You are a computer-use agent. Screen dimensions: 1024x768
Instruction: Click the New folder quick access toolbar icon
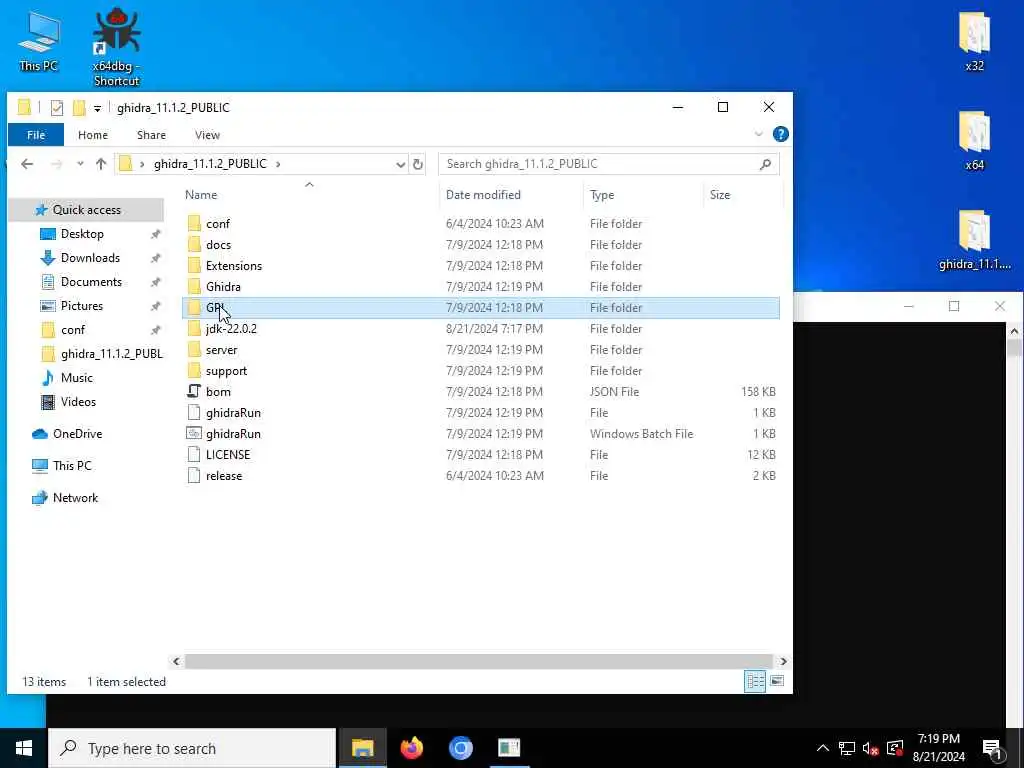(x=79, y=108)
